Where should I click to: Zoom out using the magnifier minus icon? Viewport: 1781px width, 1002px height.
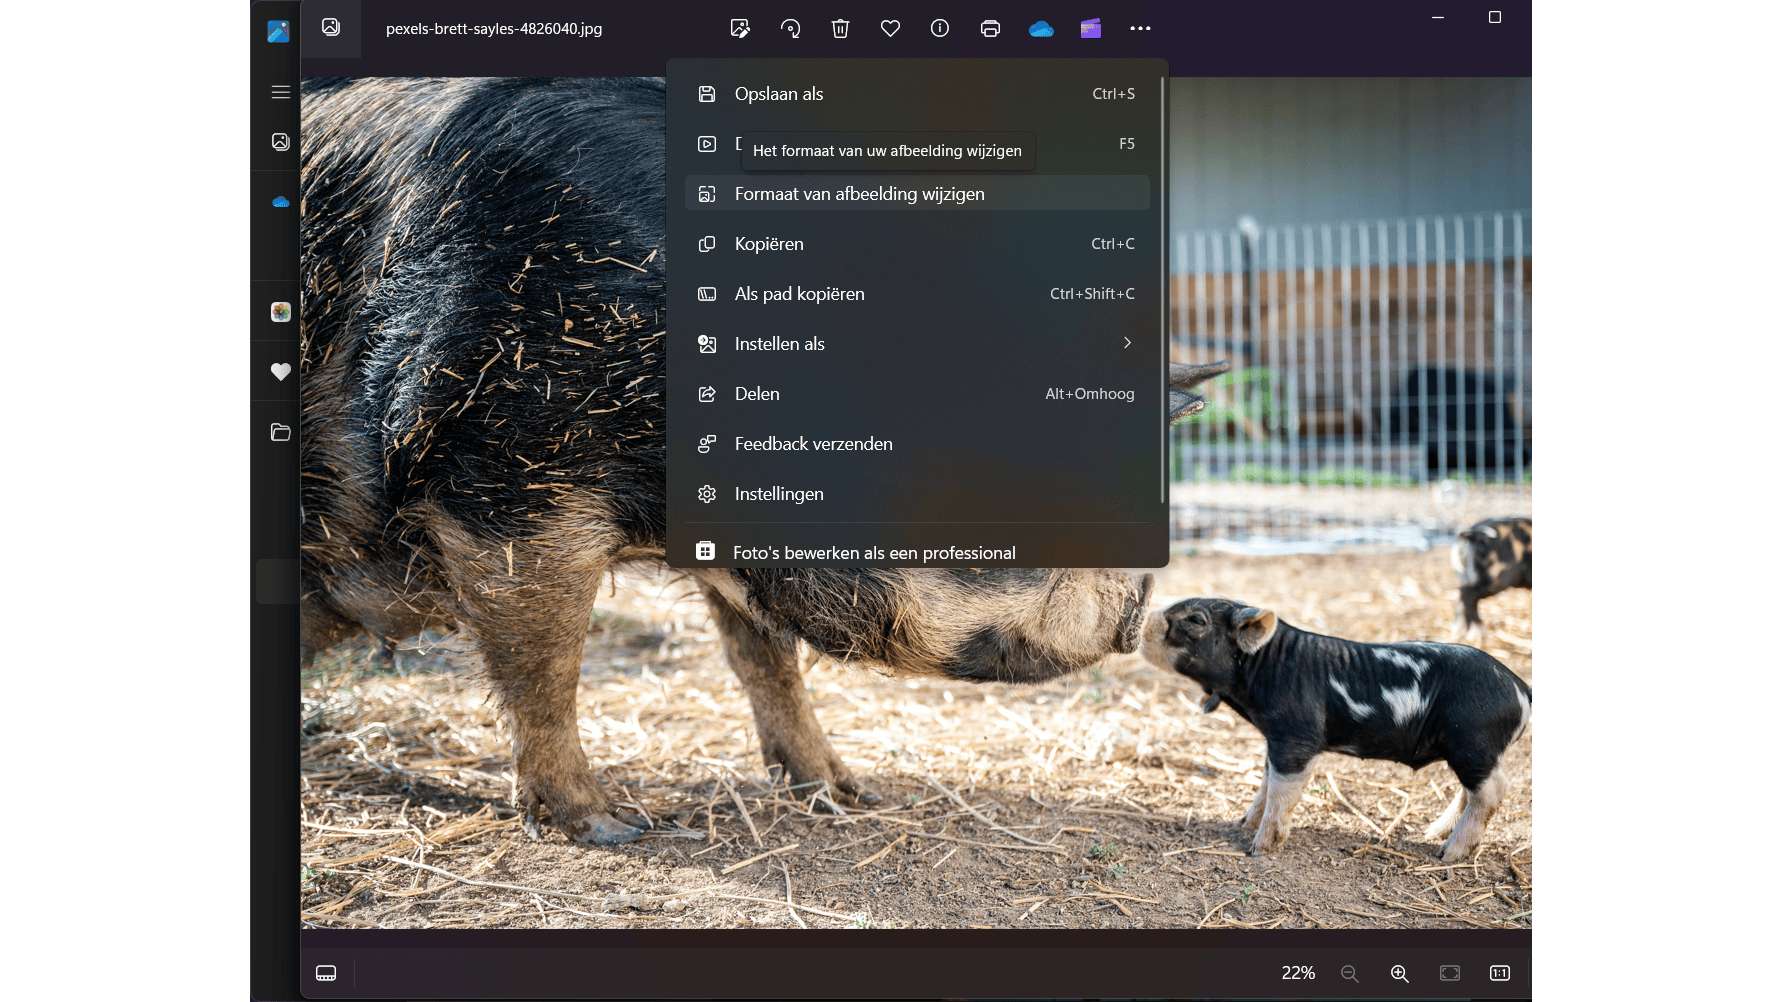tap(1350, 973)
